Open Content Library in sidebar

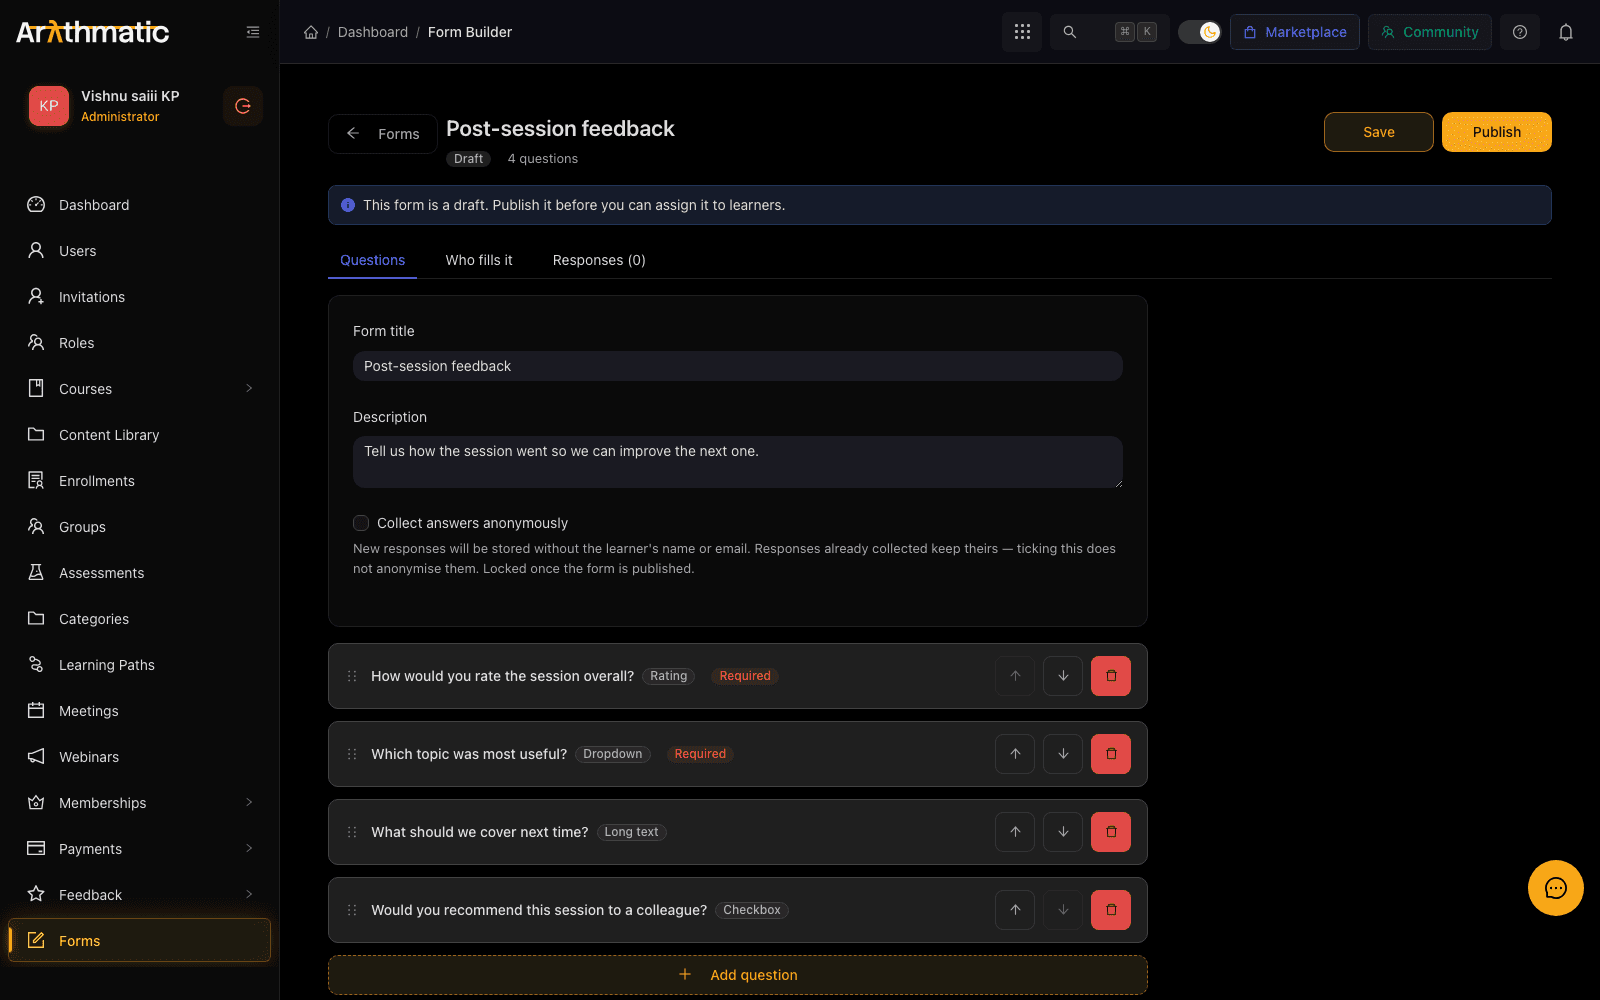(140, 435)
